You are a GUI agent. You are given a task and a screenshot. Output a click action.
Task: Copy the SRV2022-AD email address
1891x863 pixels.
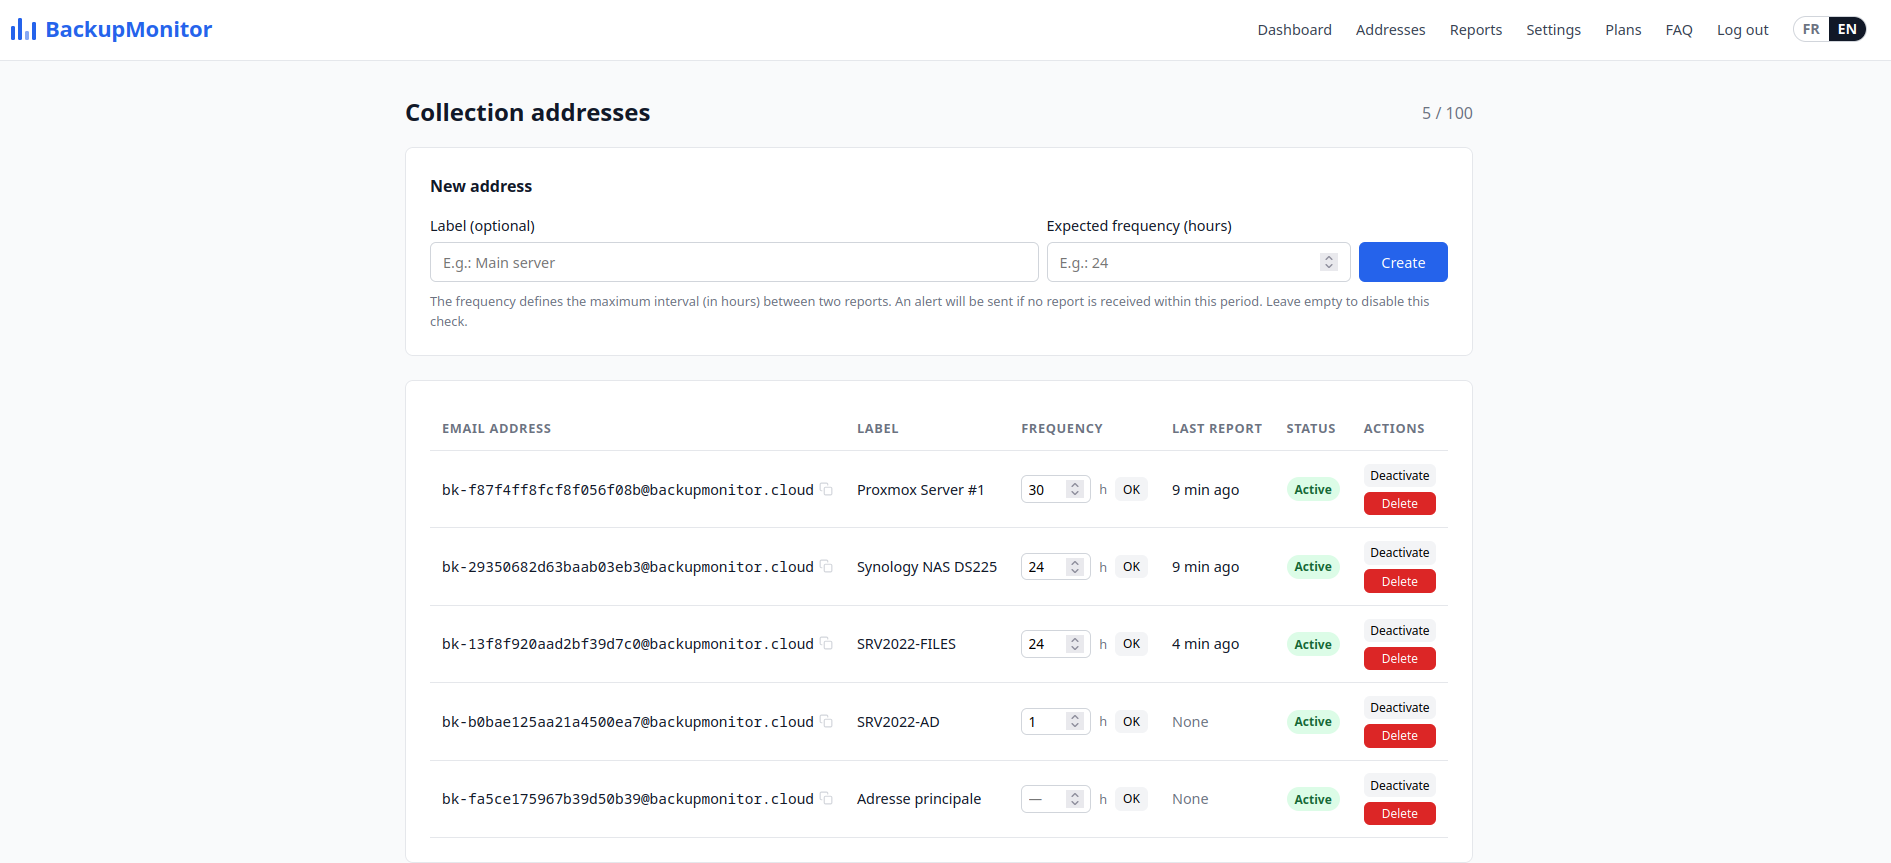point(826,721)
